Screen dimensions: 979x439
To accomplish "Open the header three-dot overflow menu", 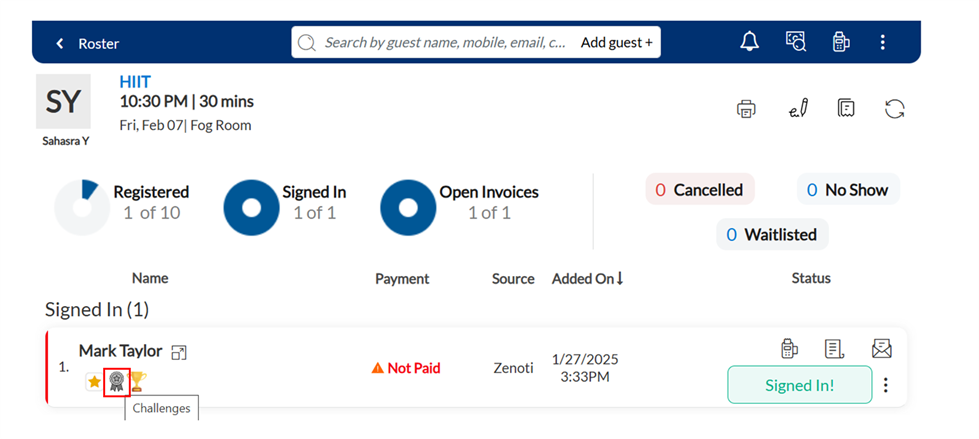I will [x=882, y=42].
